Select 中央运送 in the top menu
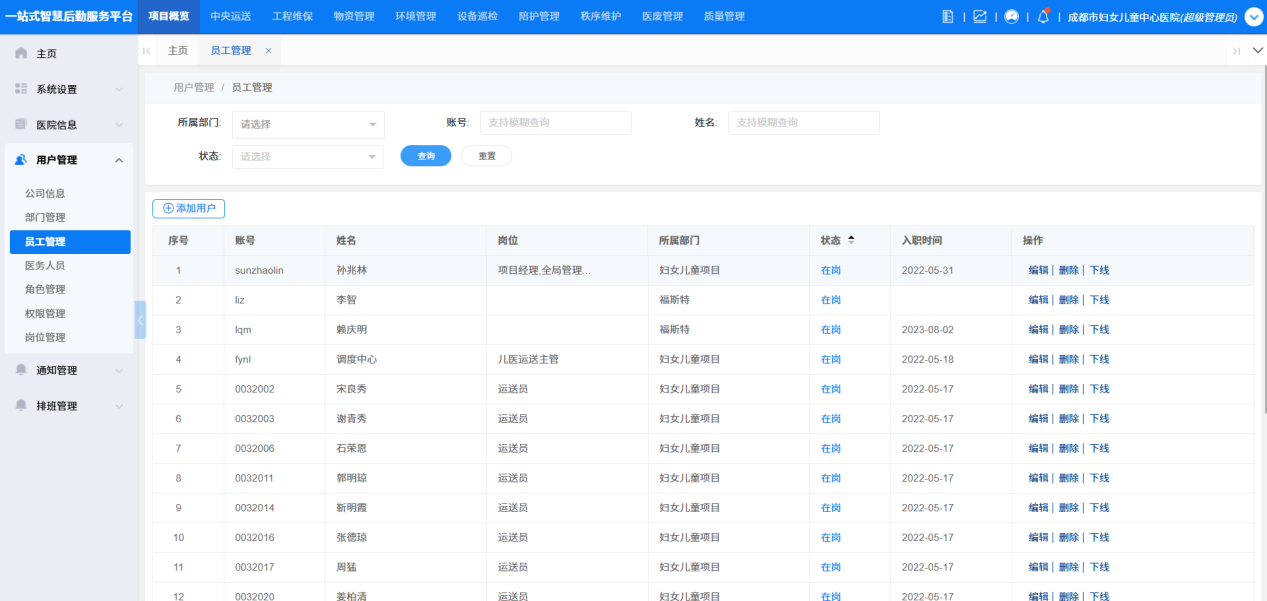Viewport: 1267px width, 601px height. tap(230, 17)
